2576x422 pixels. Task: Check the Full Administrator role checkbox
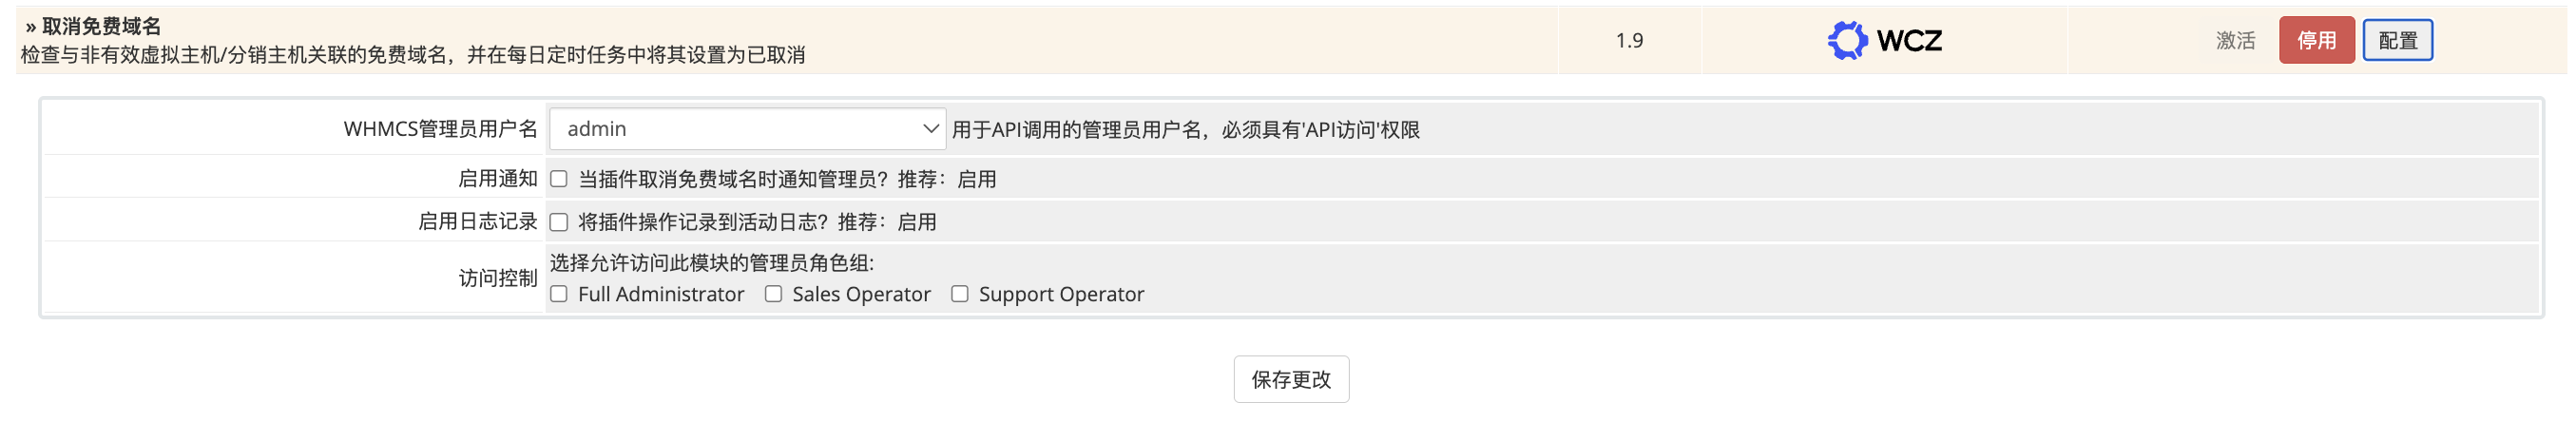(559, 294)
